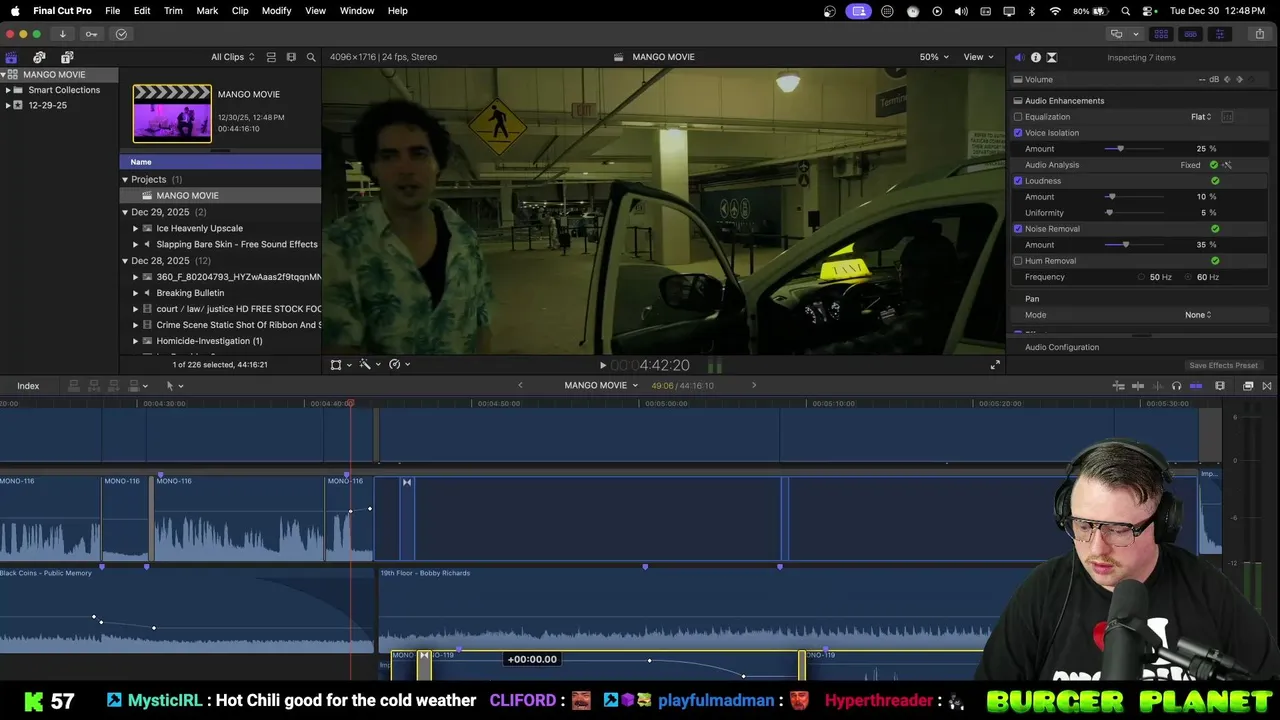Open the Mark menu
The image size is (1280, 720).
coord(207,11)
